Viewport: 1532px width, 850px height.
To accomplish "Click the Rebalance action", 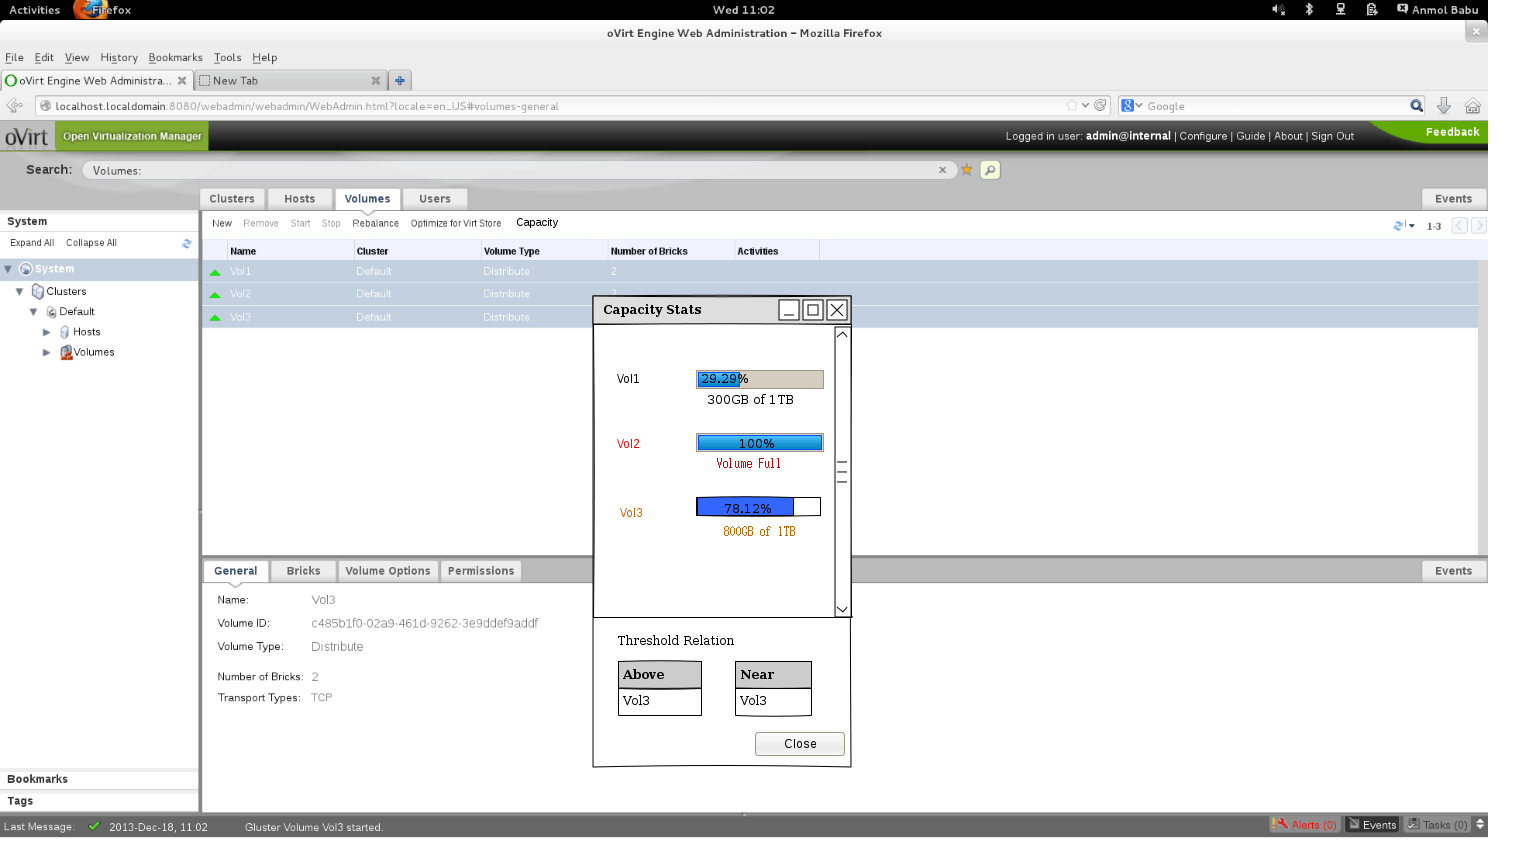I will coord(375,224).
